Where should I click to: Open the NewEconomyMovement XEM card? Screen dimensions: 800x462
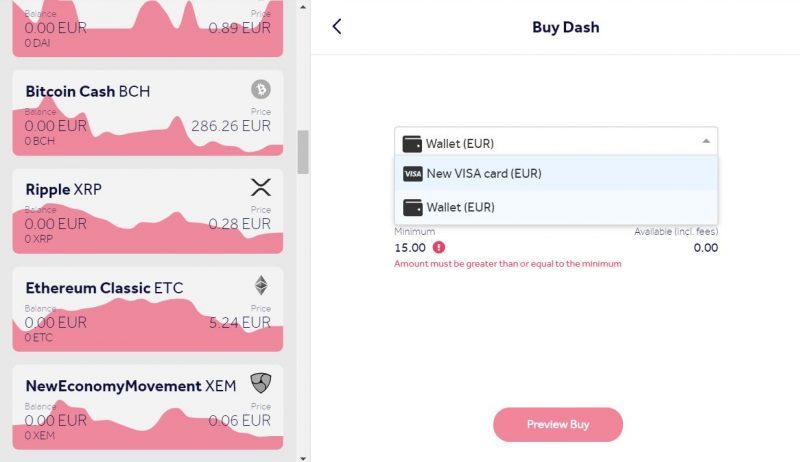(147, 407)
